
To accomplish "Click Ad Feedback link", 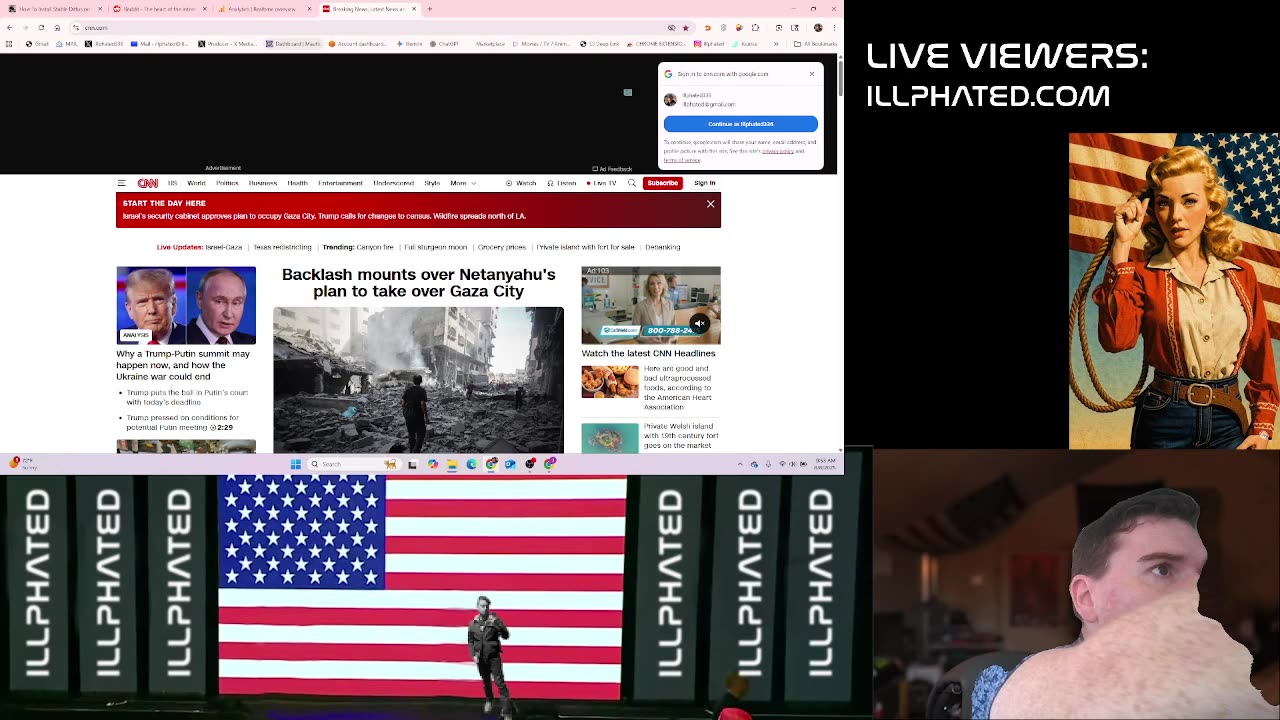I will 612,169.
